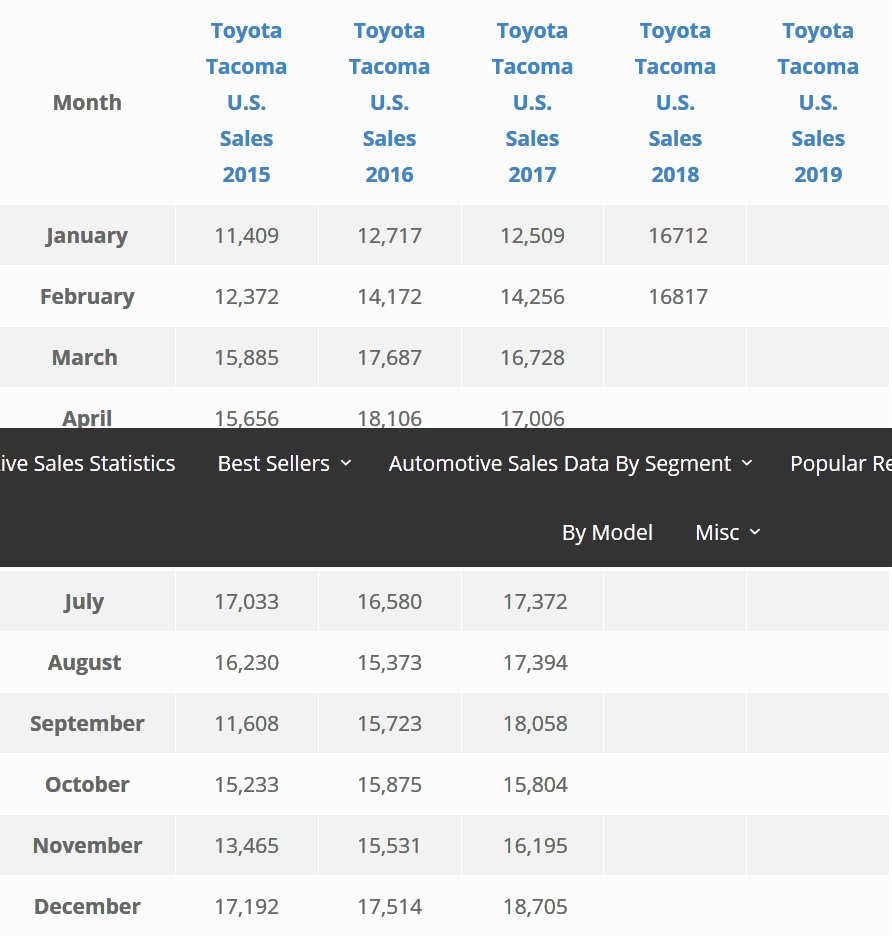
Task: Click November 2015 value 13,465
Action: pyautogui.click(x=246, y=846)
